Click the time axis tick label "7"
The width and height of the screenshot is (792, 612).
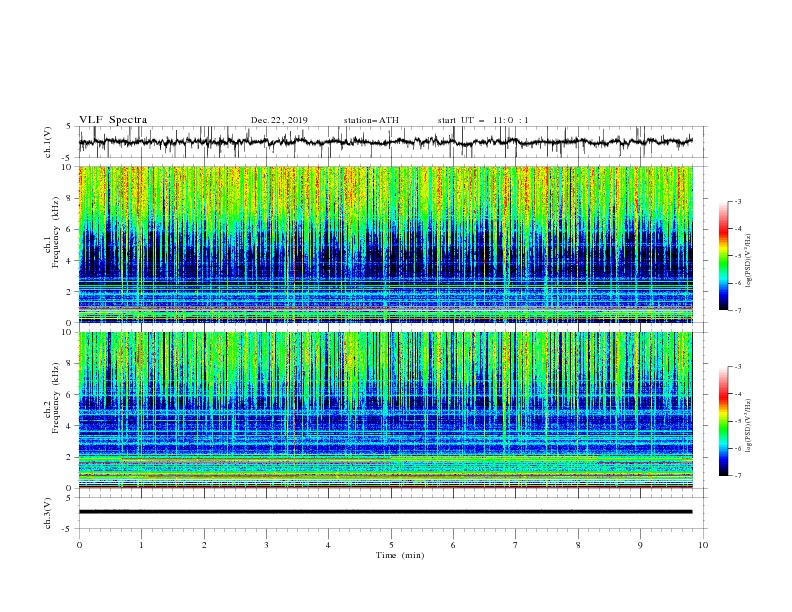516,545
